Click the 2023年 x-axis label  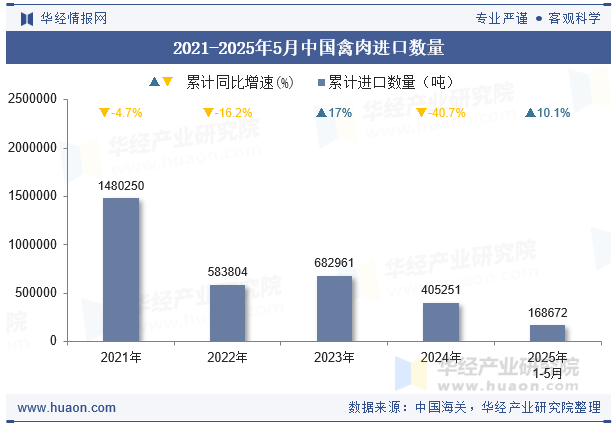(334, 357)
